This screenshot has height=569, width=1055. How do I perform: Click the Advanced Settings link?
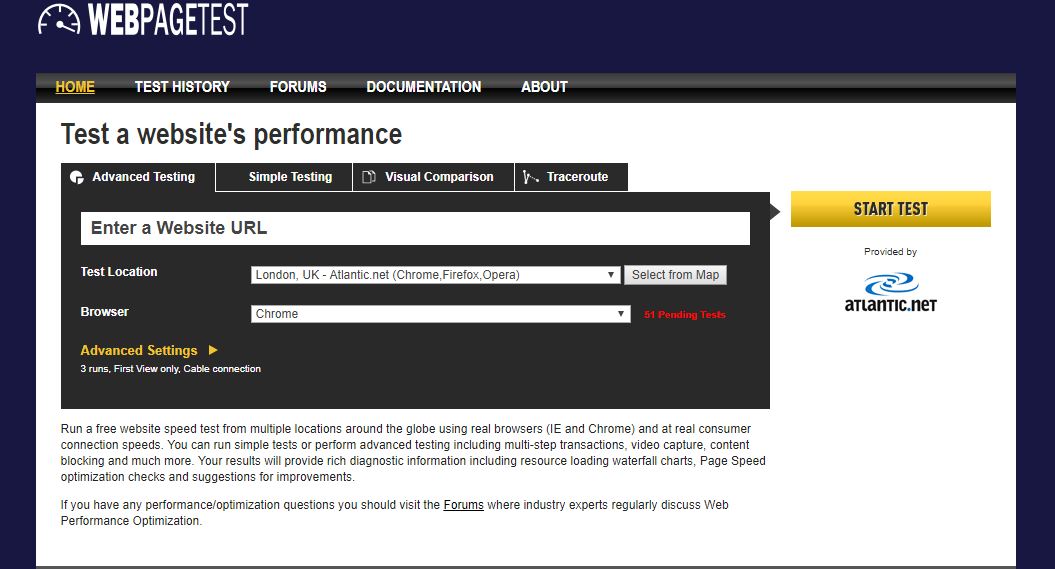(139, 350)
